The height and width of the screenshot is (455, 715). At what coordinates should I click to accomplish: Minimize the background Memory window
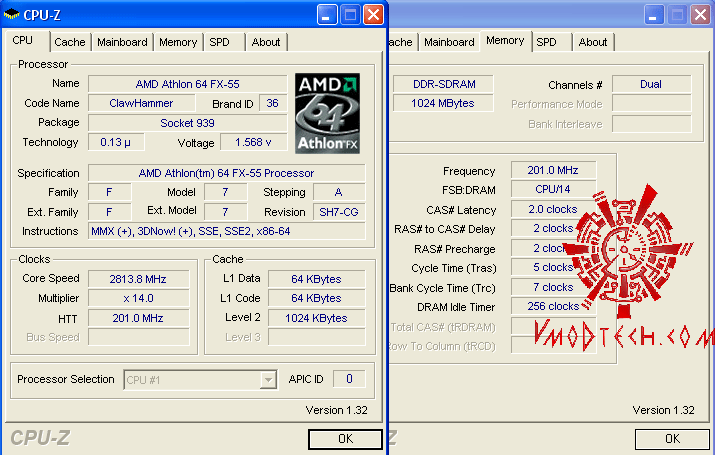(654, 15)
